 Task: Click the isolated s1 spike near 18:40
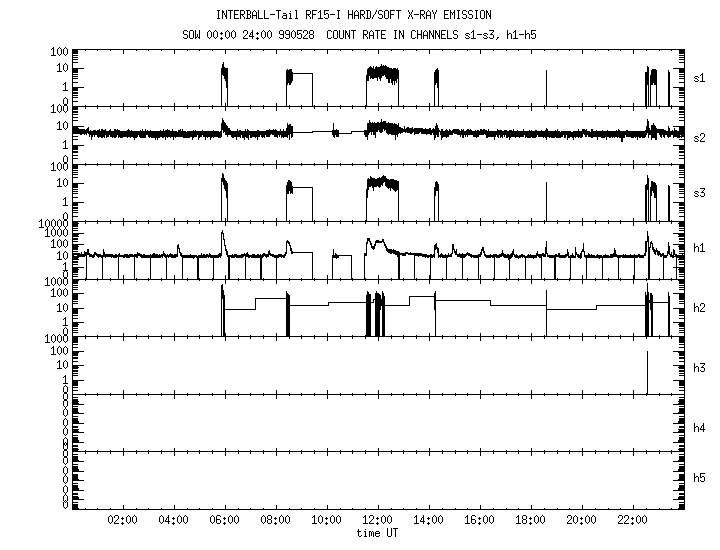(x=547, y=87)
